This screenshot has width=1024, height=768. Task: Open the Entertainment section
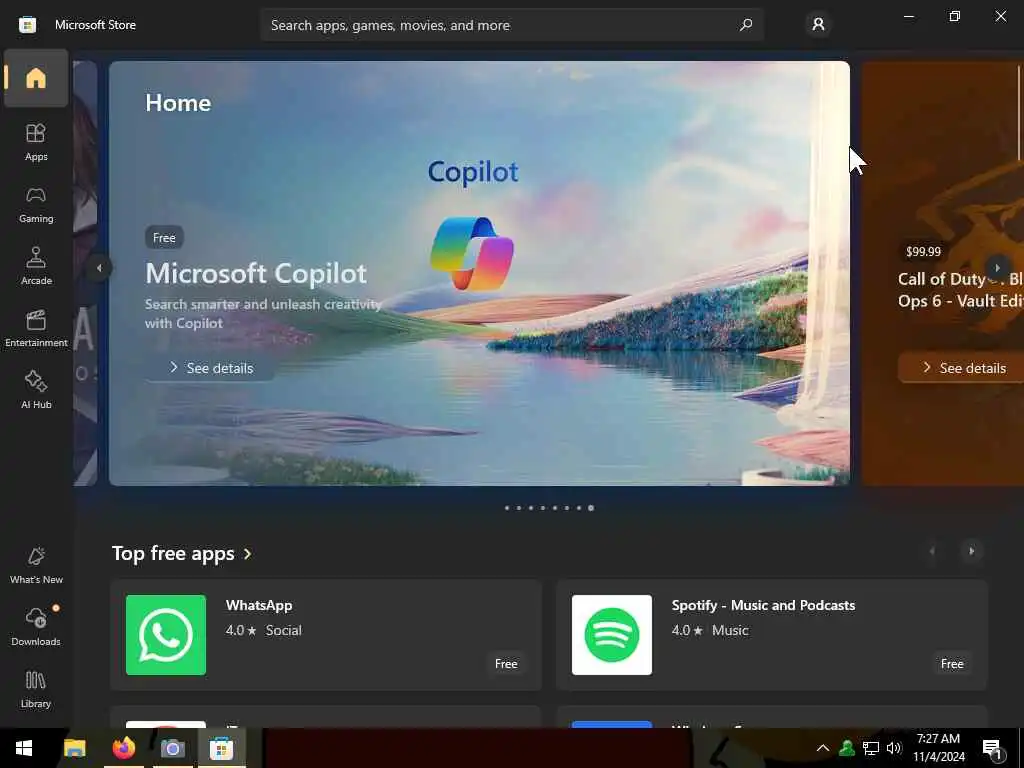tap(36, 328)
